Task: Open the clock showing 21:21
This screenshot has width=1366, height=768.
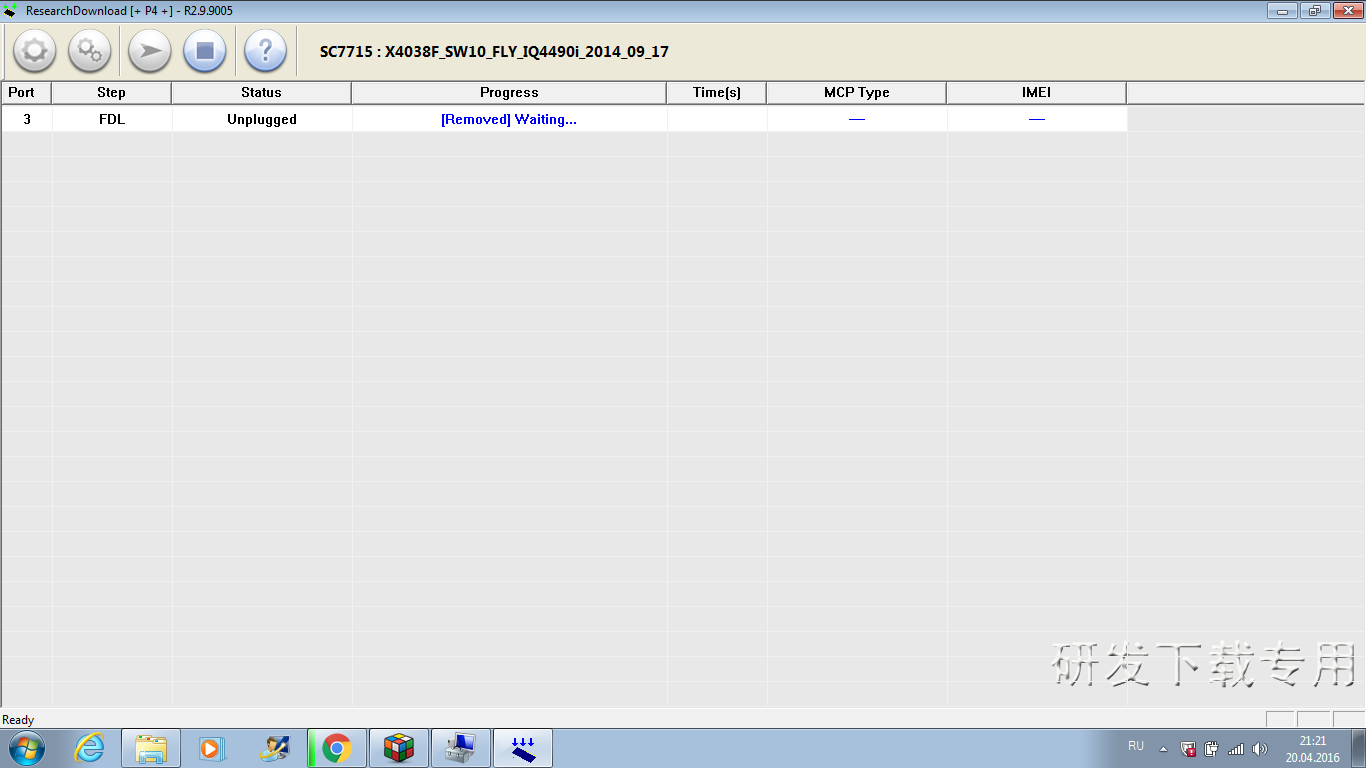Action: (x=1312, y=749)
